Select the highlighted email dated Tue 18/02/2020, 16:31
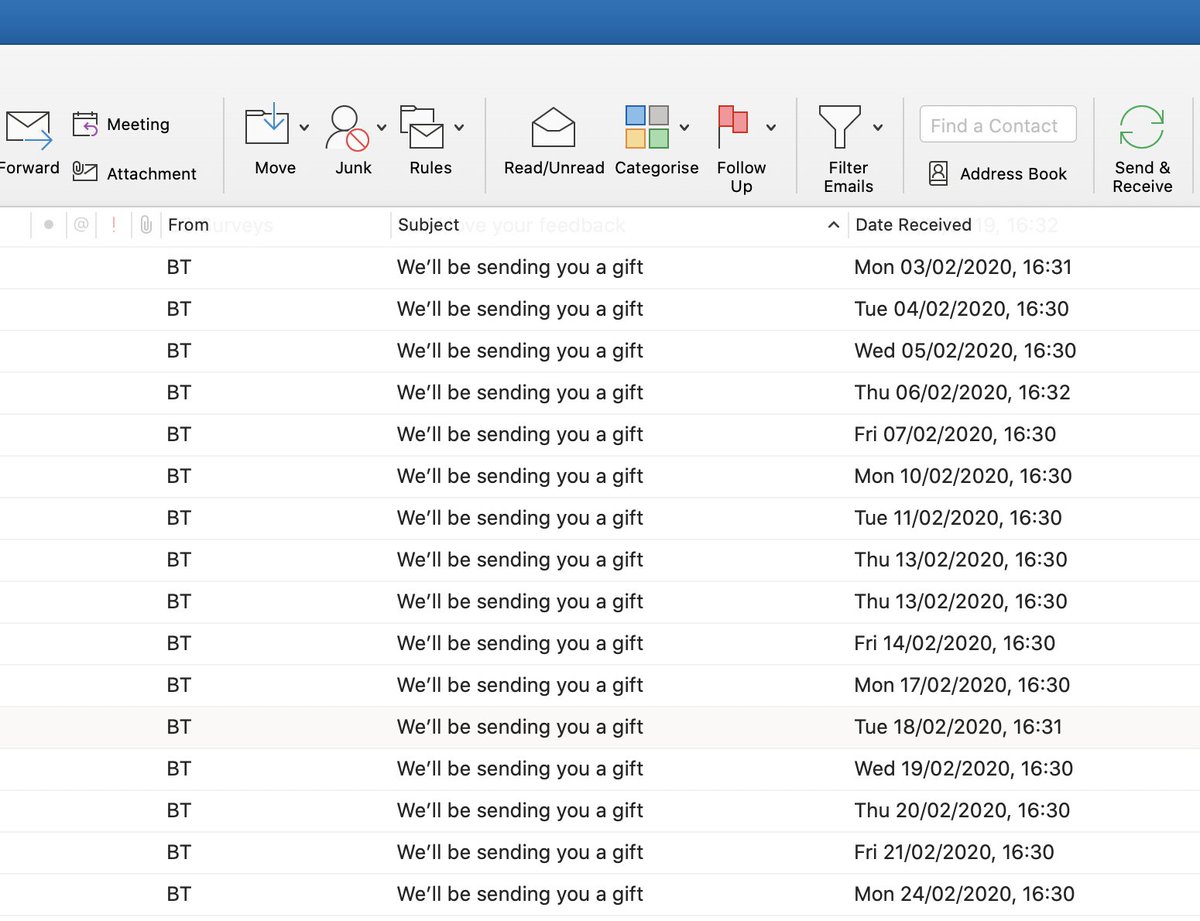 (600, 727)
